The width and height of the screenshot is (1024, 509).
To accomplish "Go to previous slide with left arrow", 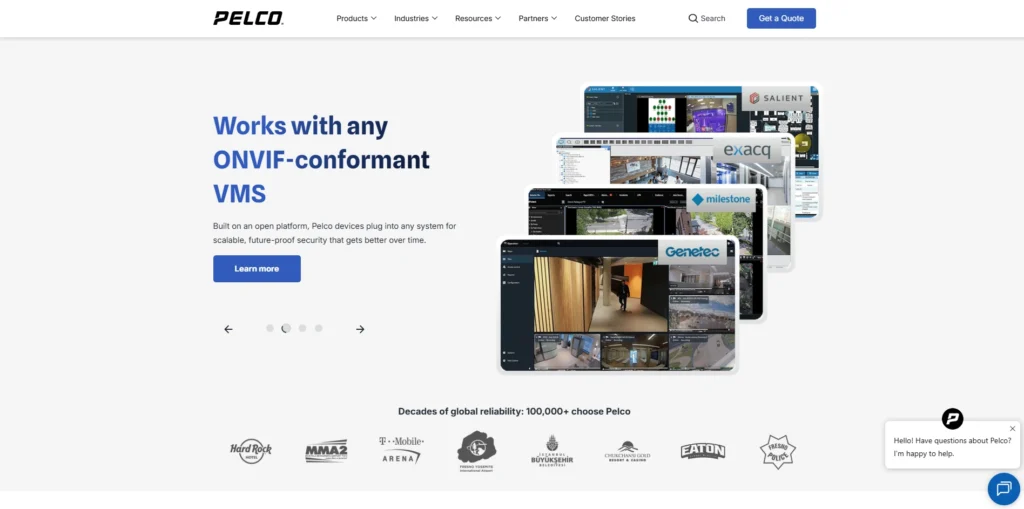I will point(228,329).
